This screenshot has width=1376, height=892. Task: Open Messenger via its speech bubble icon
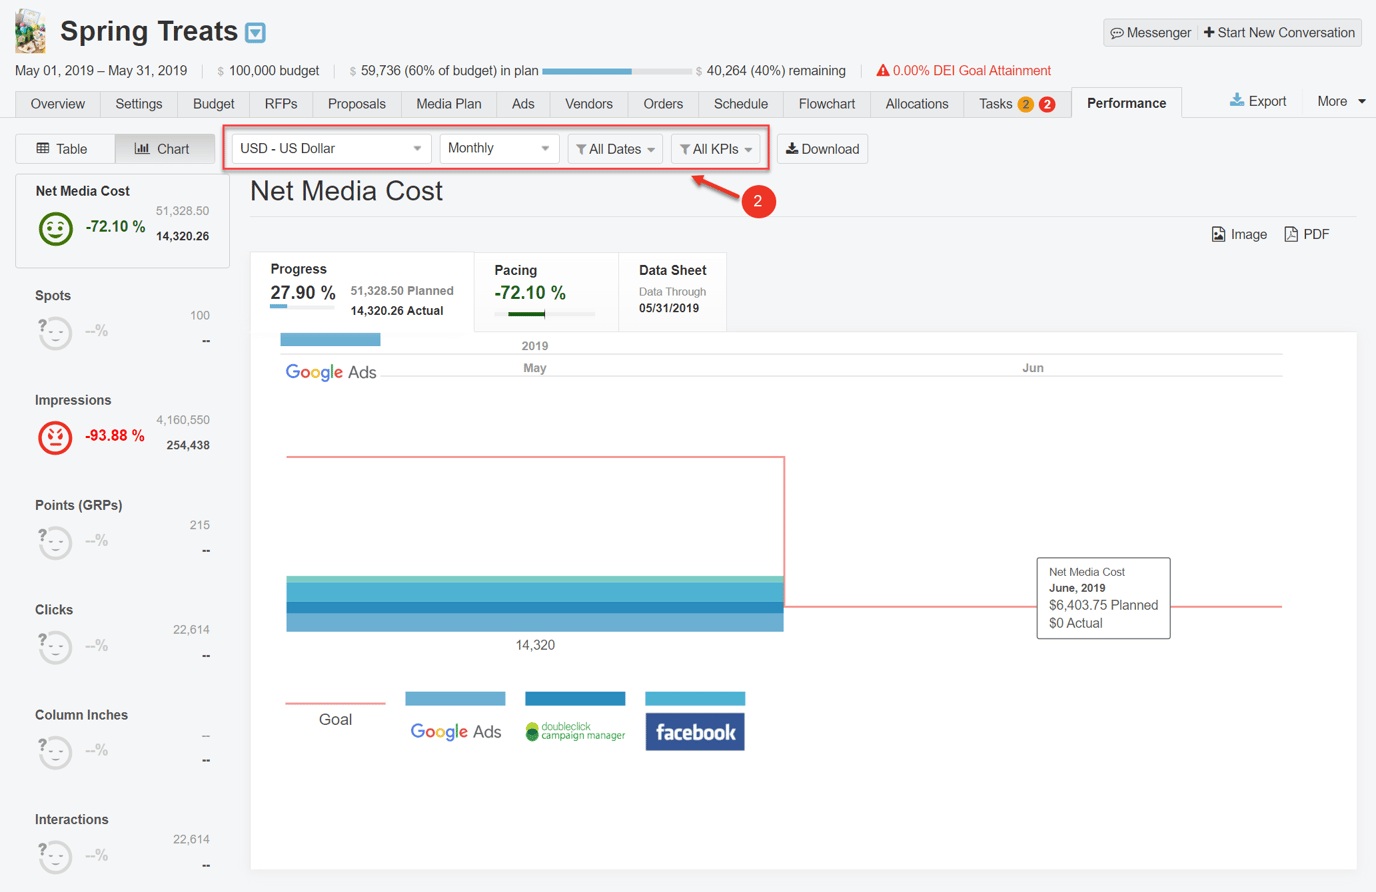[1119, 32]
